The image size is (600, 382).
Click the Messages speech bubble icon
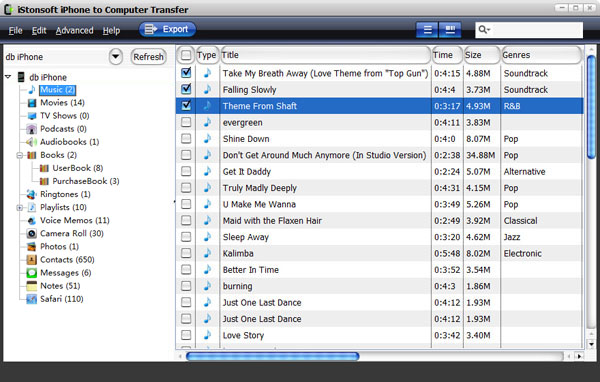coord(31,273)
